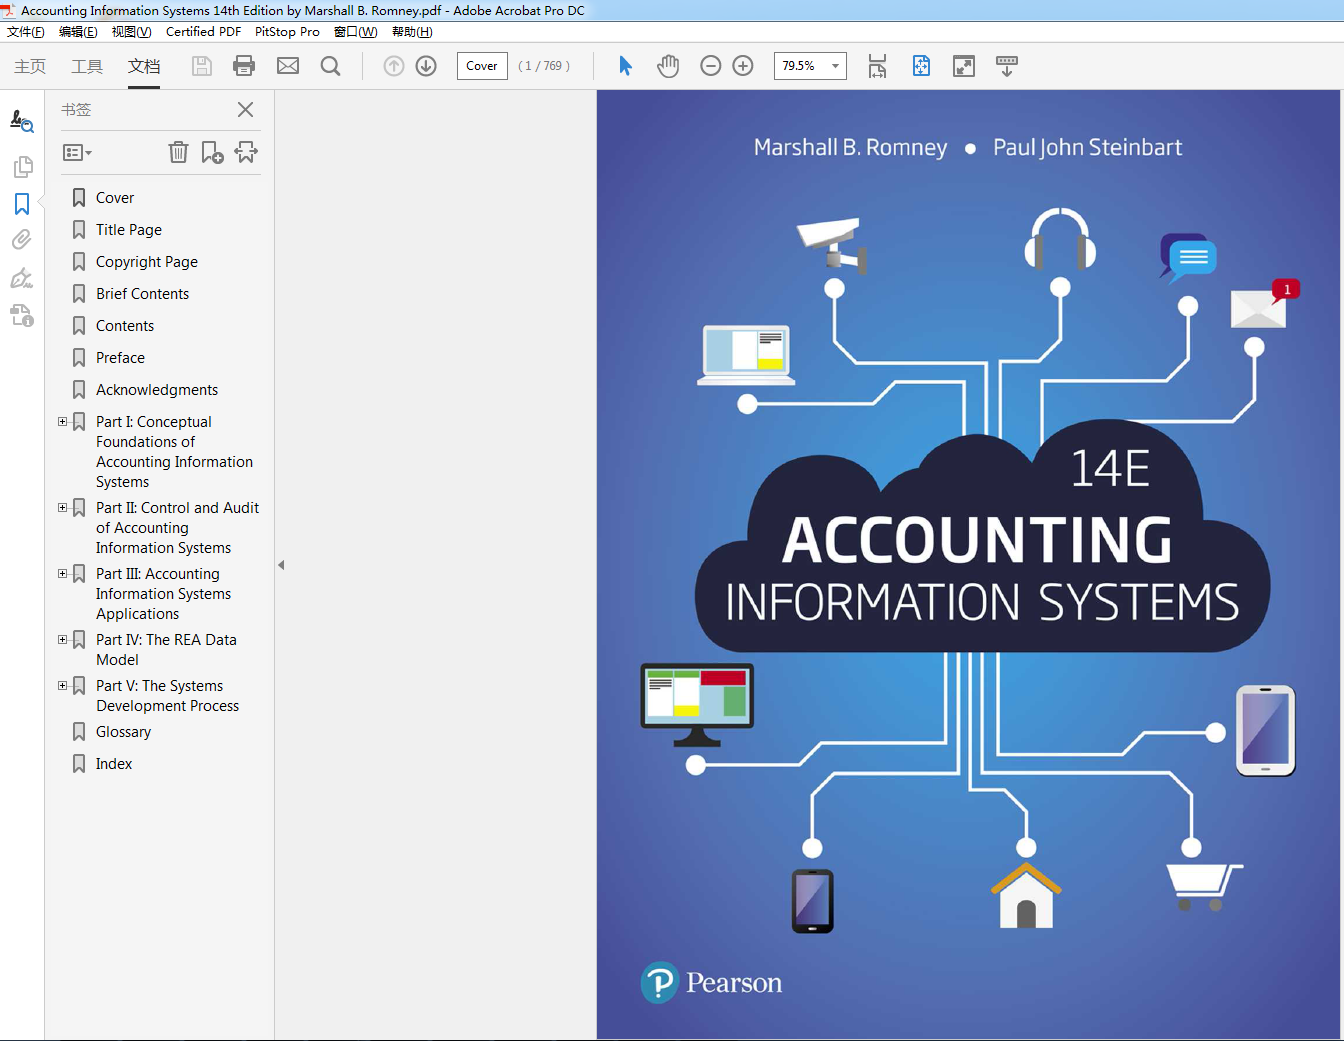The width and height of the screenshot is (1344, 1041).
Task: Jump to the Cover bookmark
Action: [115, 198]
